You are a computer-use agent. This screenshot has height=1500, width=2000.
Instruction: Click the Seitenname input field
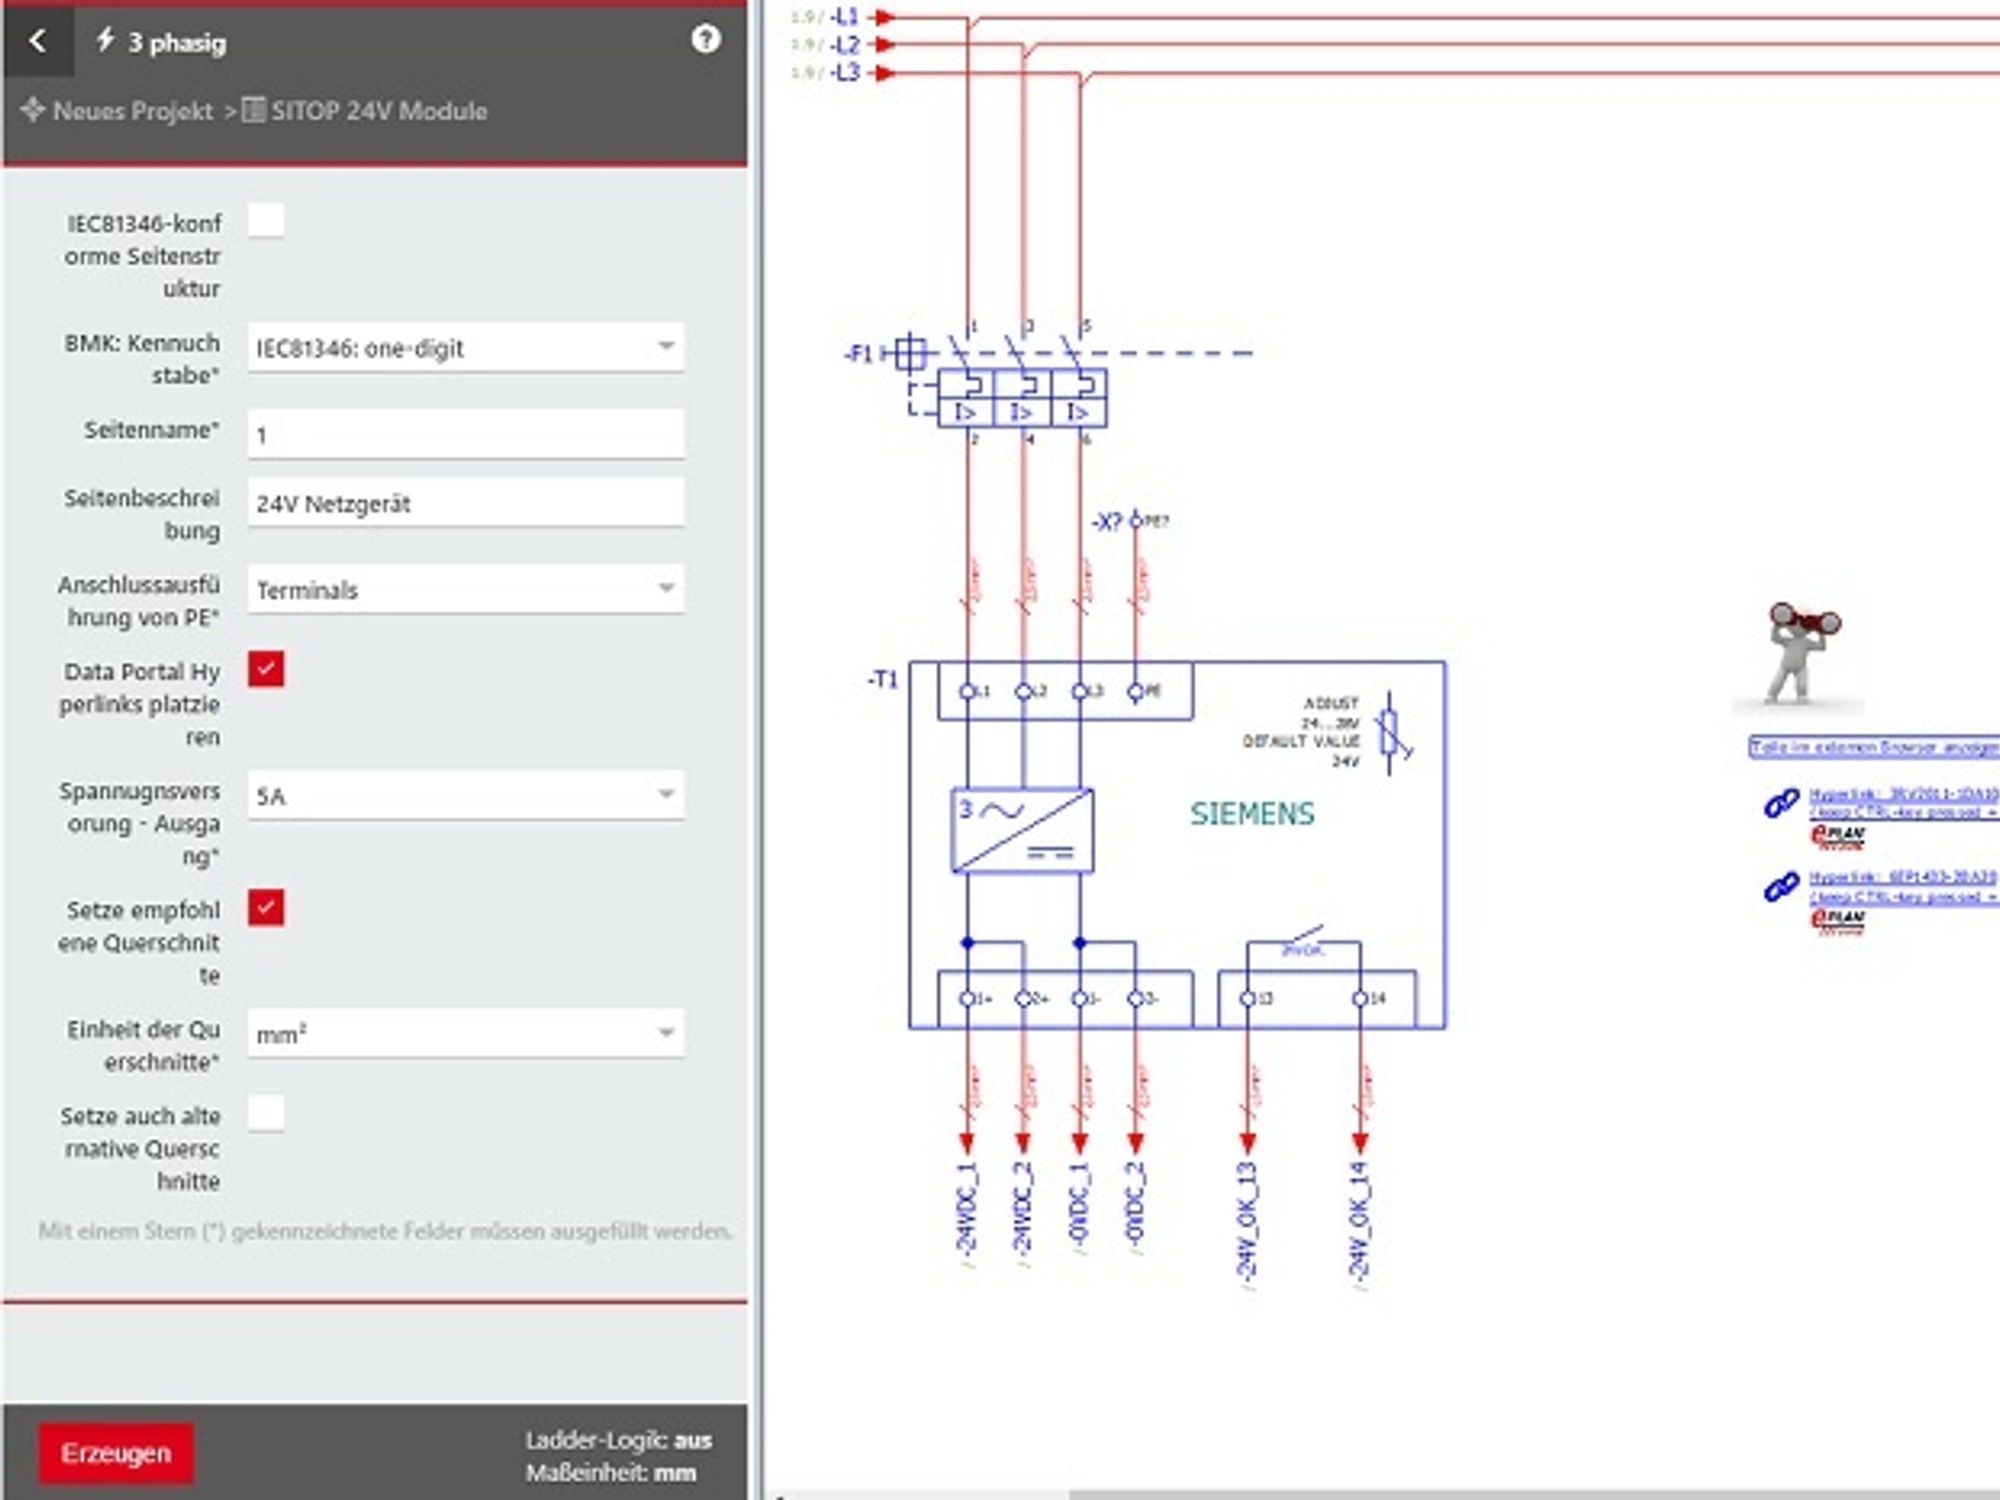[466, 434]
